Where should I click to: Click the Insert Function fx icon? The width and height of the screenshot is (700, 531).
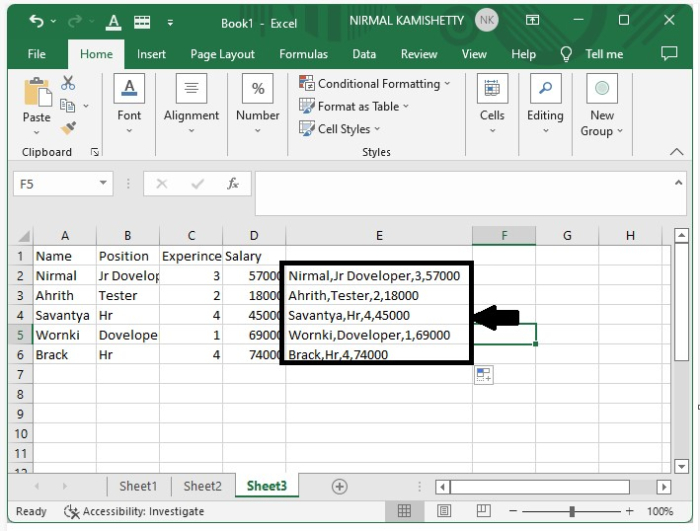[233, 184]
